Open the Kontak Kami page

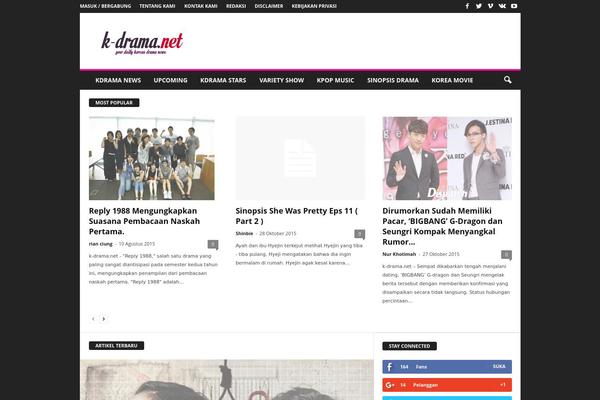(x=201, y=6)
